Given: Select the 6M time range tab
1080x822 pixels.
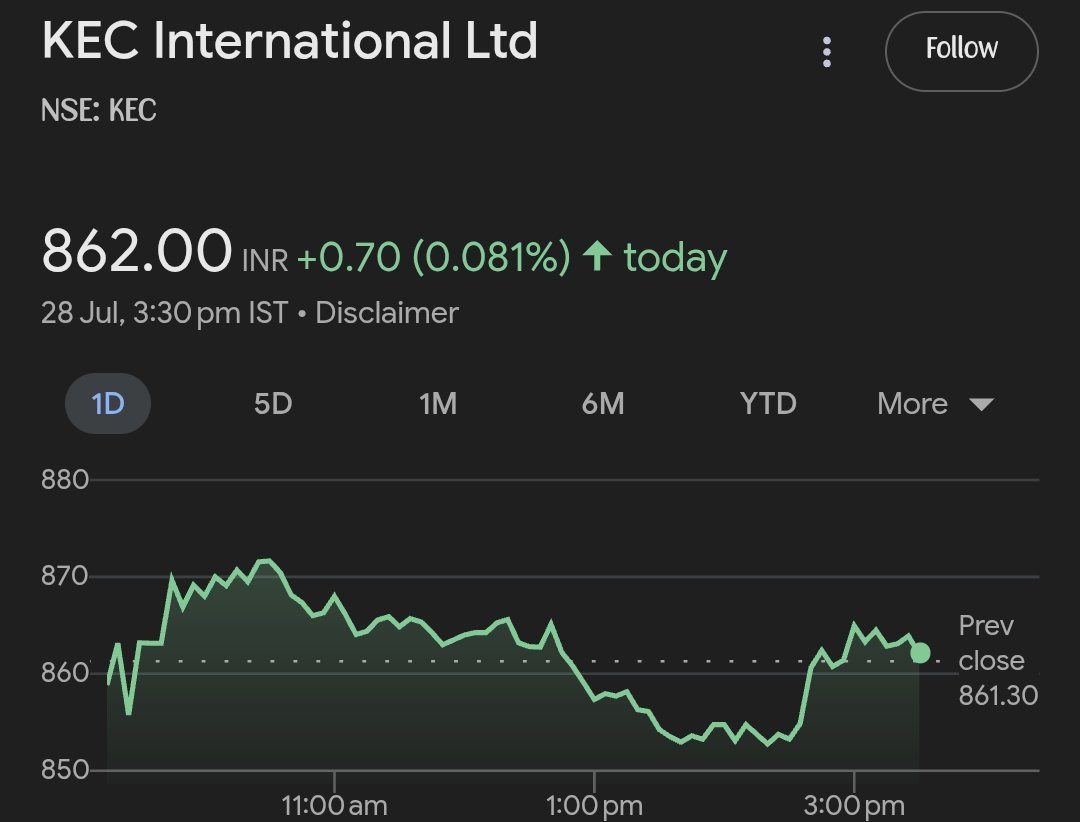Looking at the screenshot, I should coord(603,404).
